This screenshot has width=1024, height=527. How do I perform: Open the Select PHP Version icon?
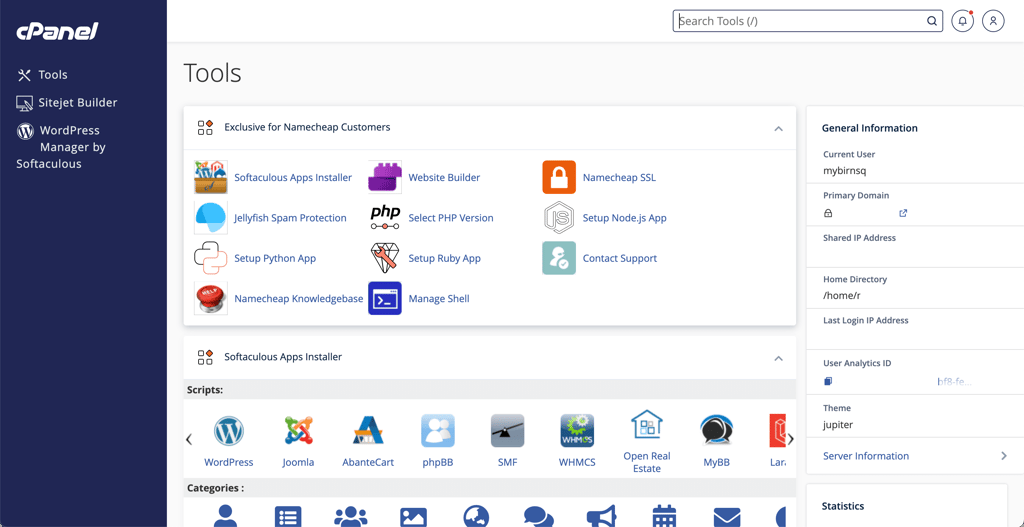[x=385, y=217]
